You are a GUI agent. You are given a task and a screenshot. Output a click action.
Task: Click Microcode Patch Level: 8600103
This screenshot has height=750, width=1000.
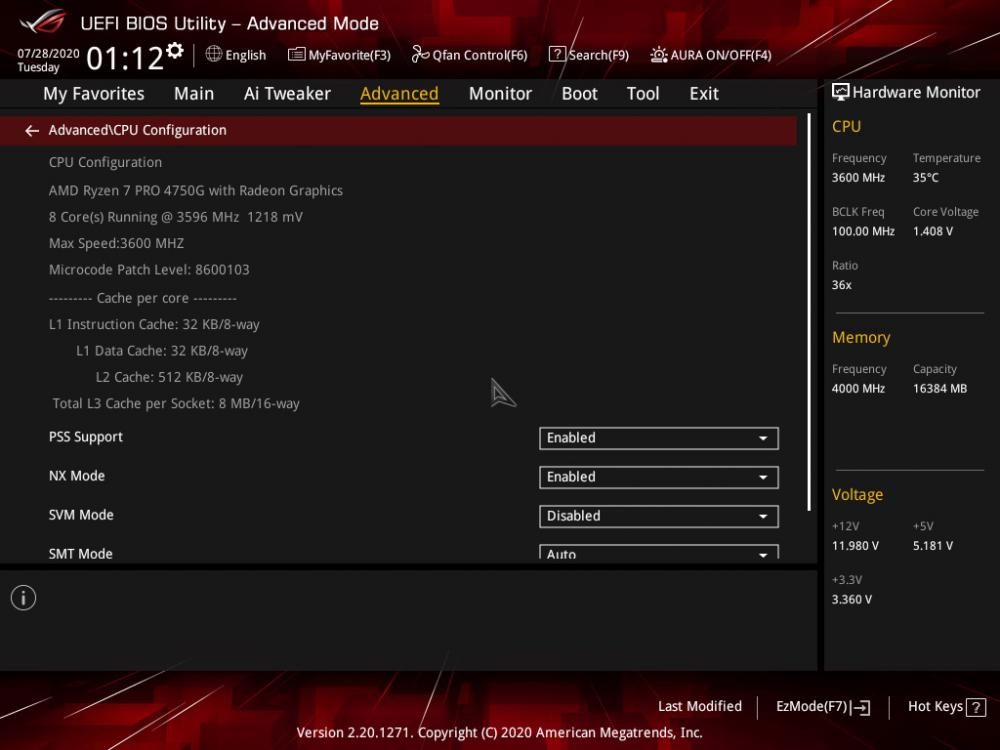point(149,270)
